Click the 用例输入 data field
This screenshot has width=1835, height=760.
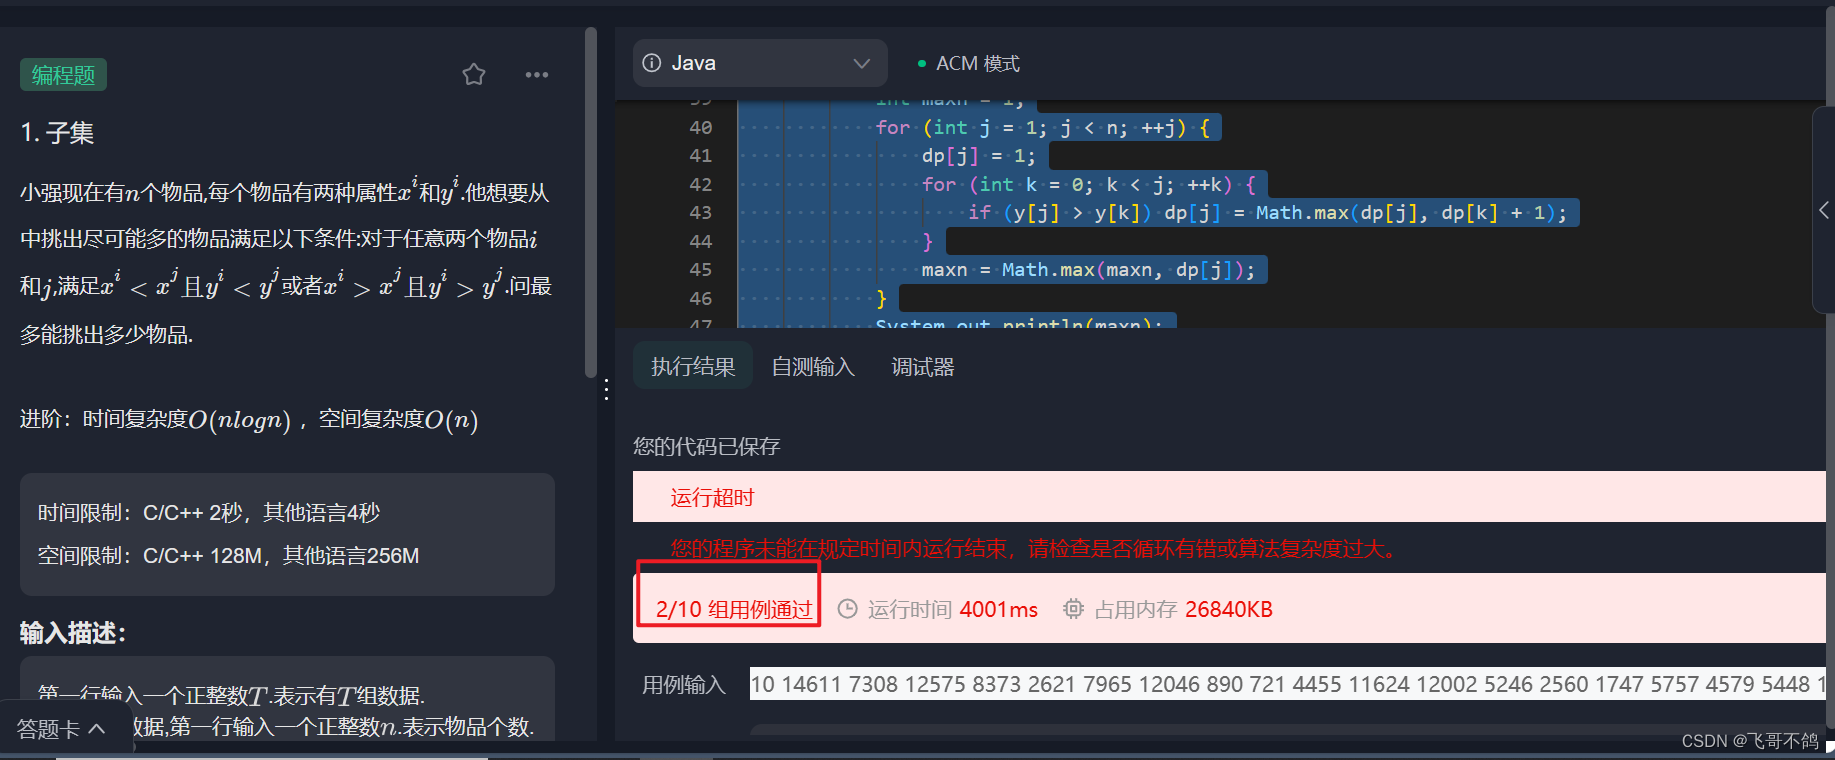point(1287,684)
